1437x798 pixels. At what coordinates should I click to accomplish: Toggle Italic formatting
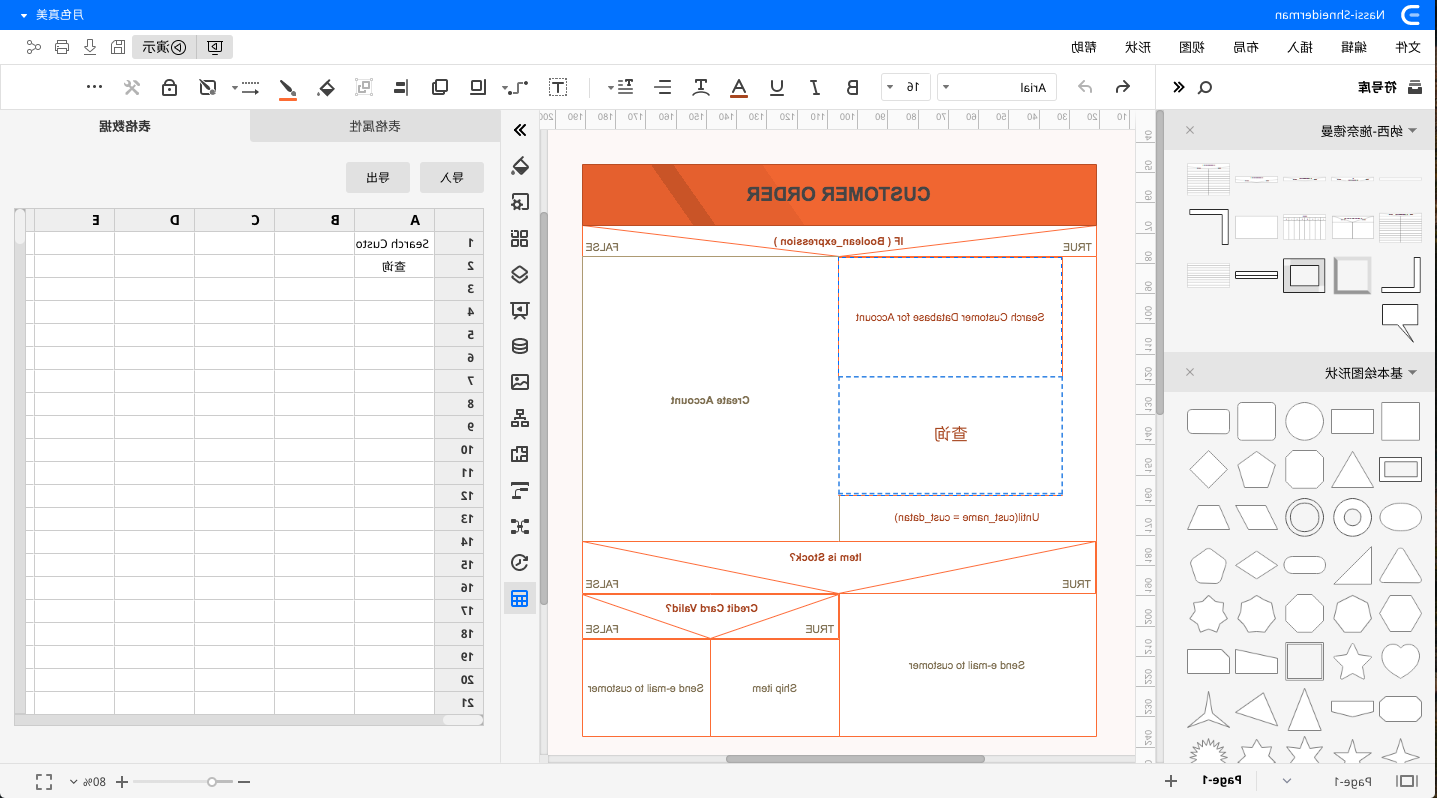coord(815,87)
